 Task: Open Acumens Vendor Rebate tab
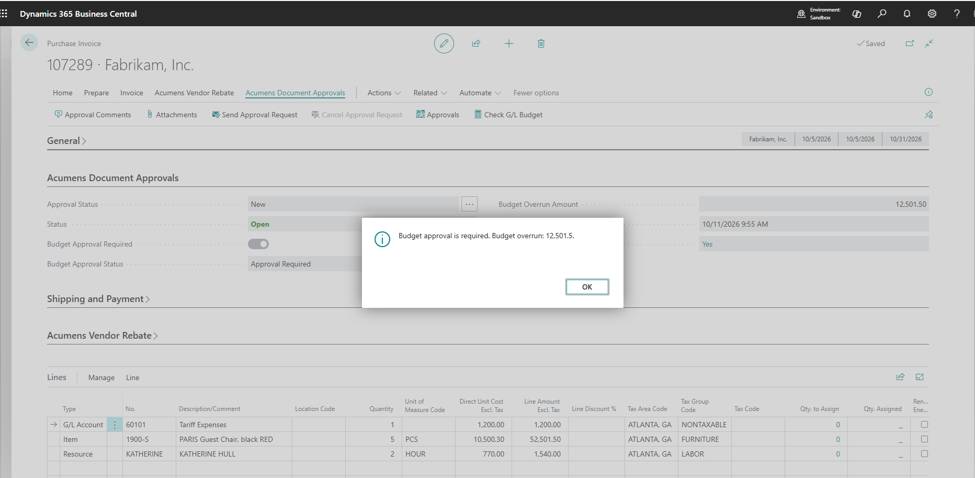click(194, 93)
